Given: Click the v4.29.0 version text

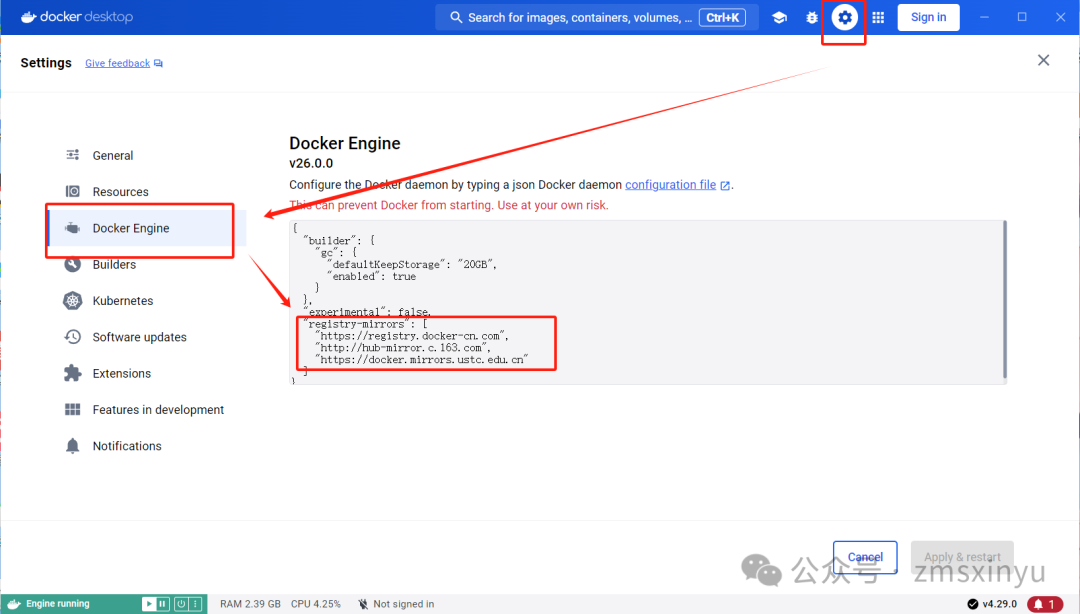Looking at the screenshot, I should point(999,604).
